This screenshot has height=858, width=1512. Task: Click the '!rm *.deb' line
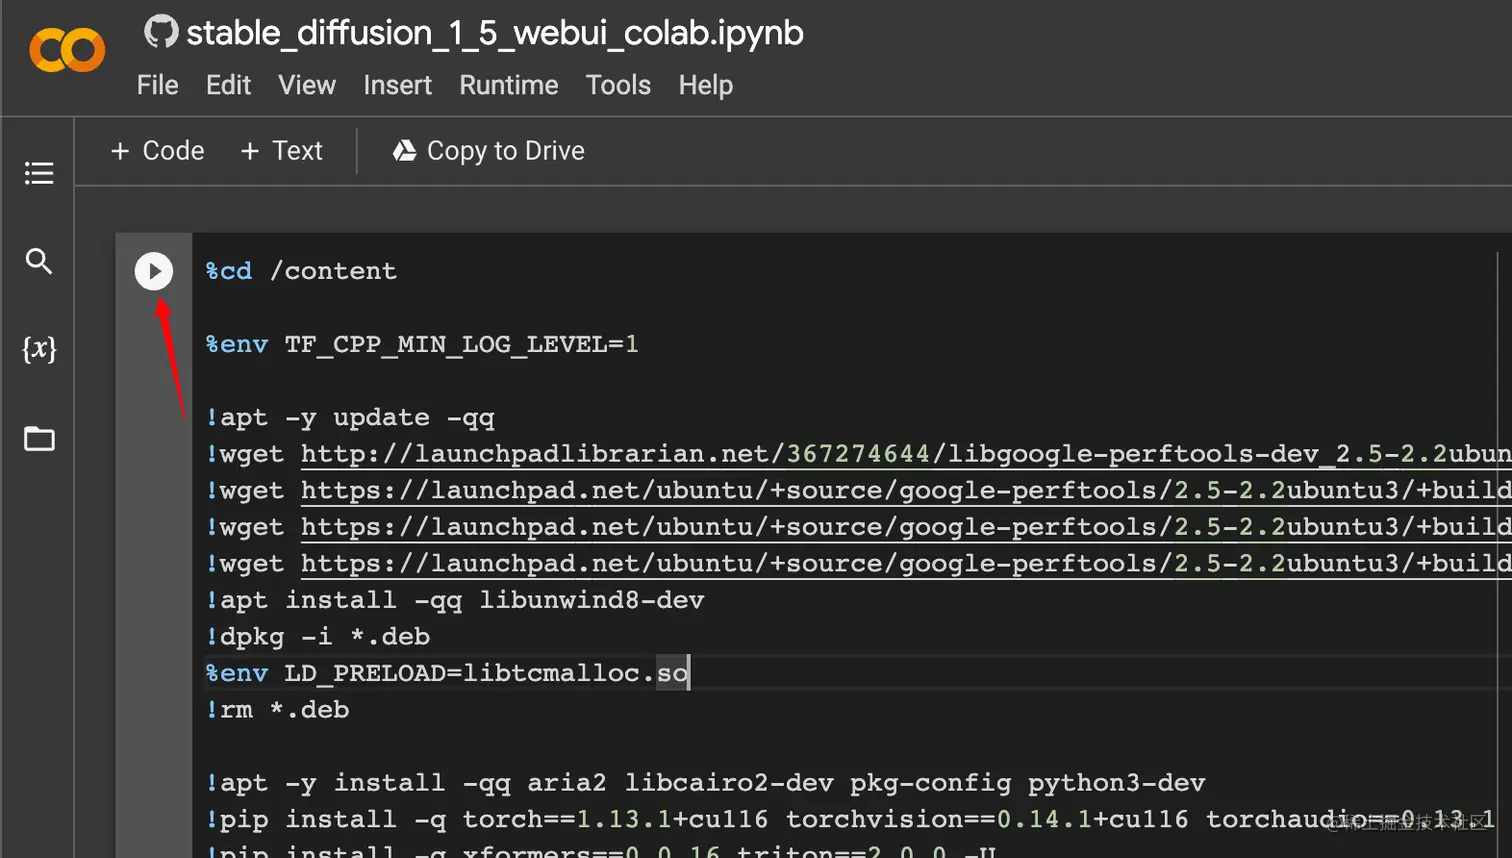pyautogui.click(x=277, y=709)
